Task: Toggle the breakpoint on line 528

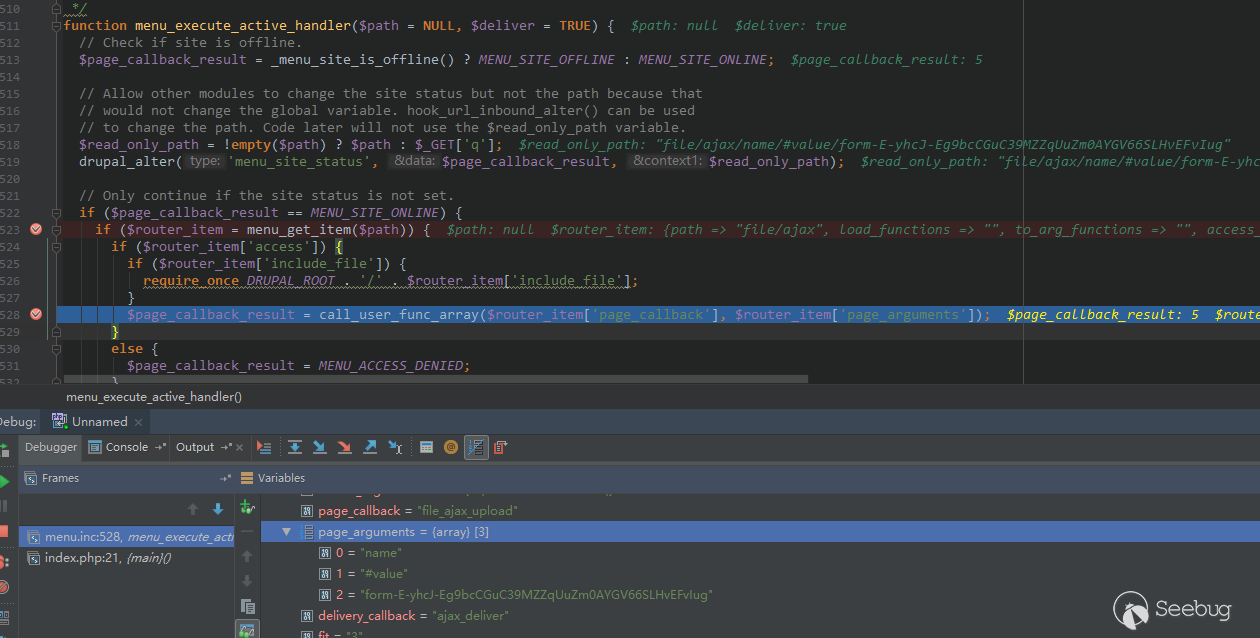Action: pos(36,314)
